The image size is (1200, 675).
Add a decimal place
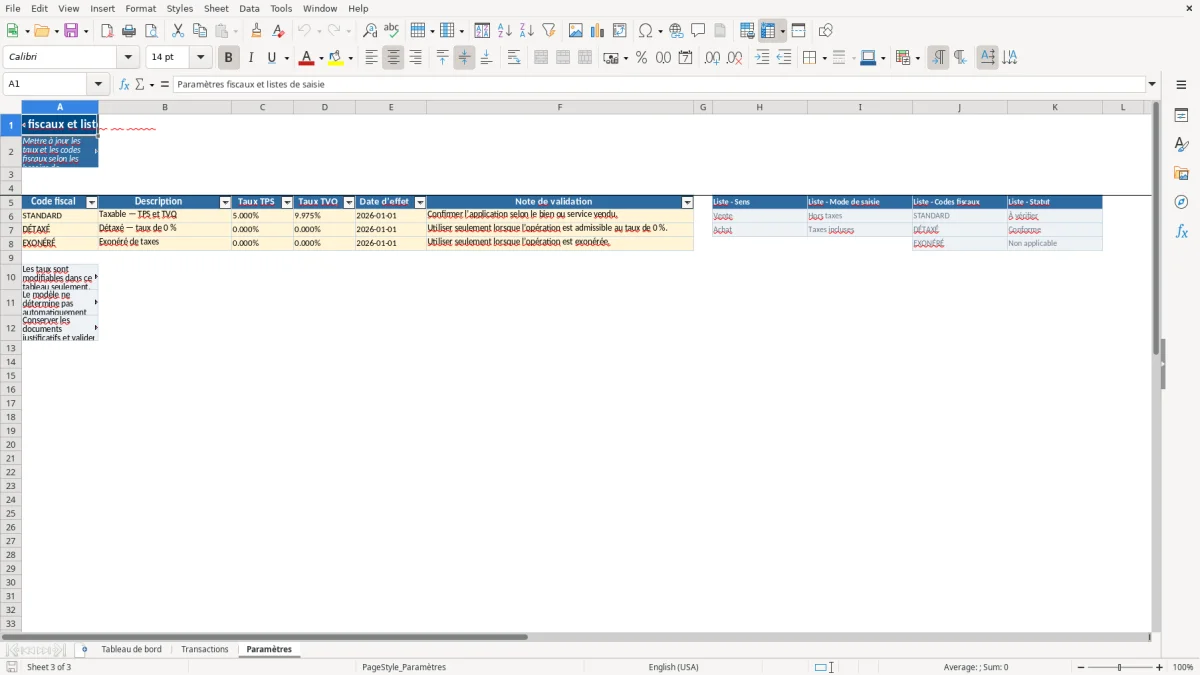712,58
